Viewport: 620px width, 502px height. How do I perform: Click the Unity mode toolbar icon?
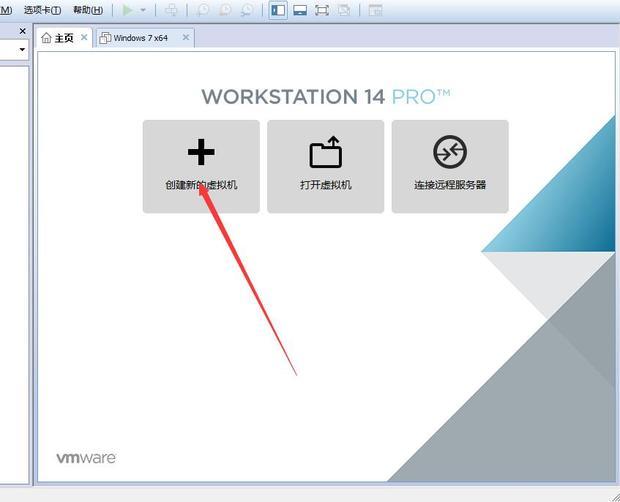[x=344, y=10]
